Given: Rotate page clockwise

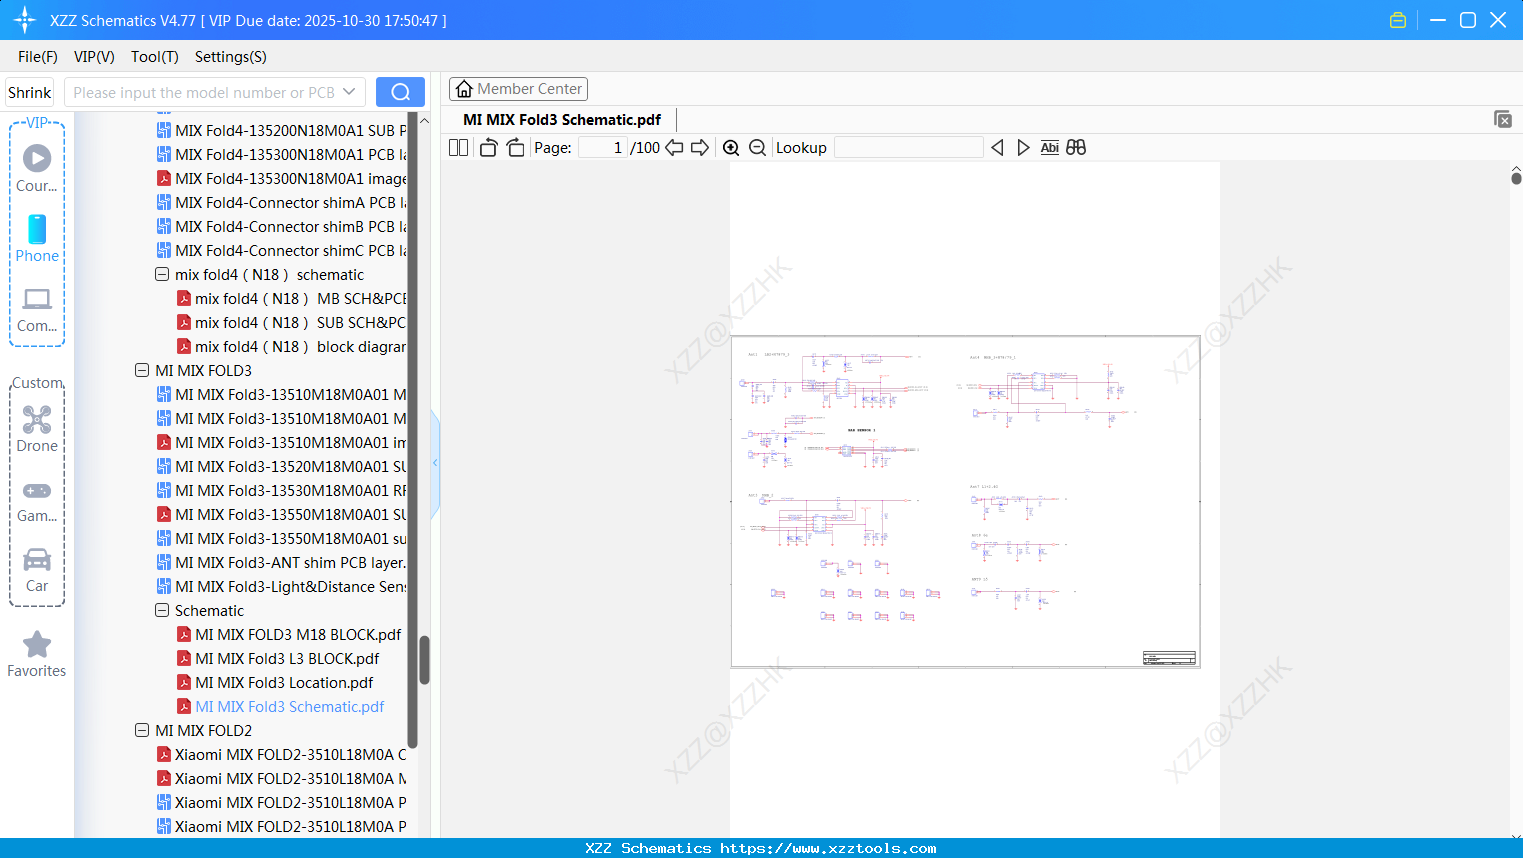Looking at the screenshot, I should 515,148.
